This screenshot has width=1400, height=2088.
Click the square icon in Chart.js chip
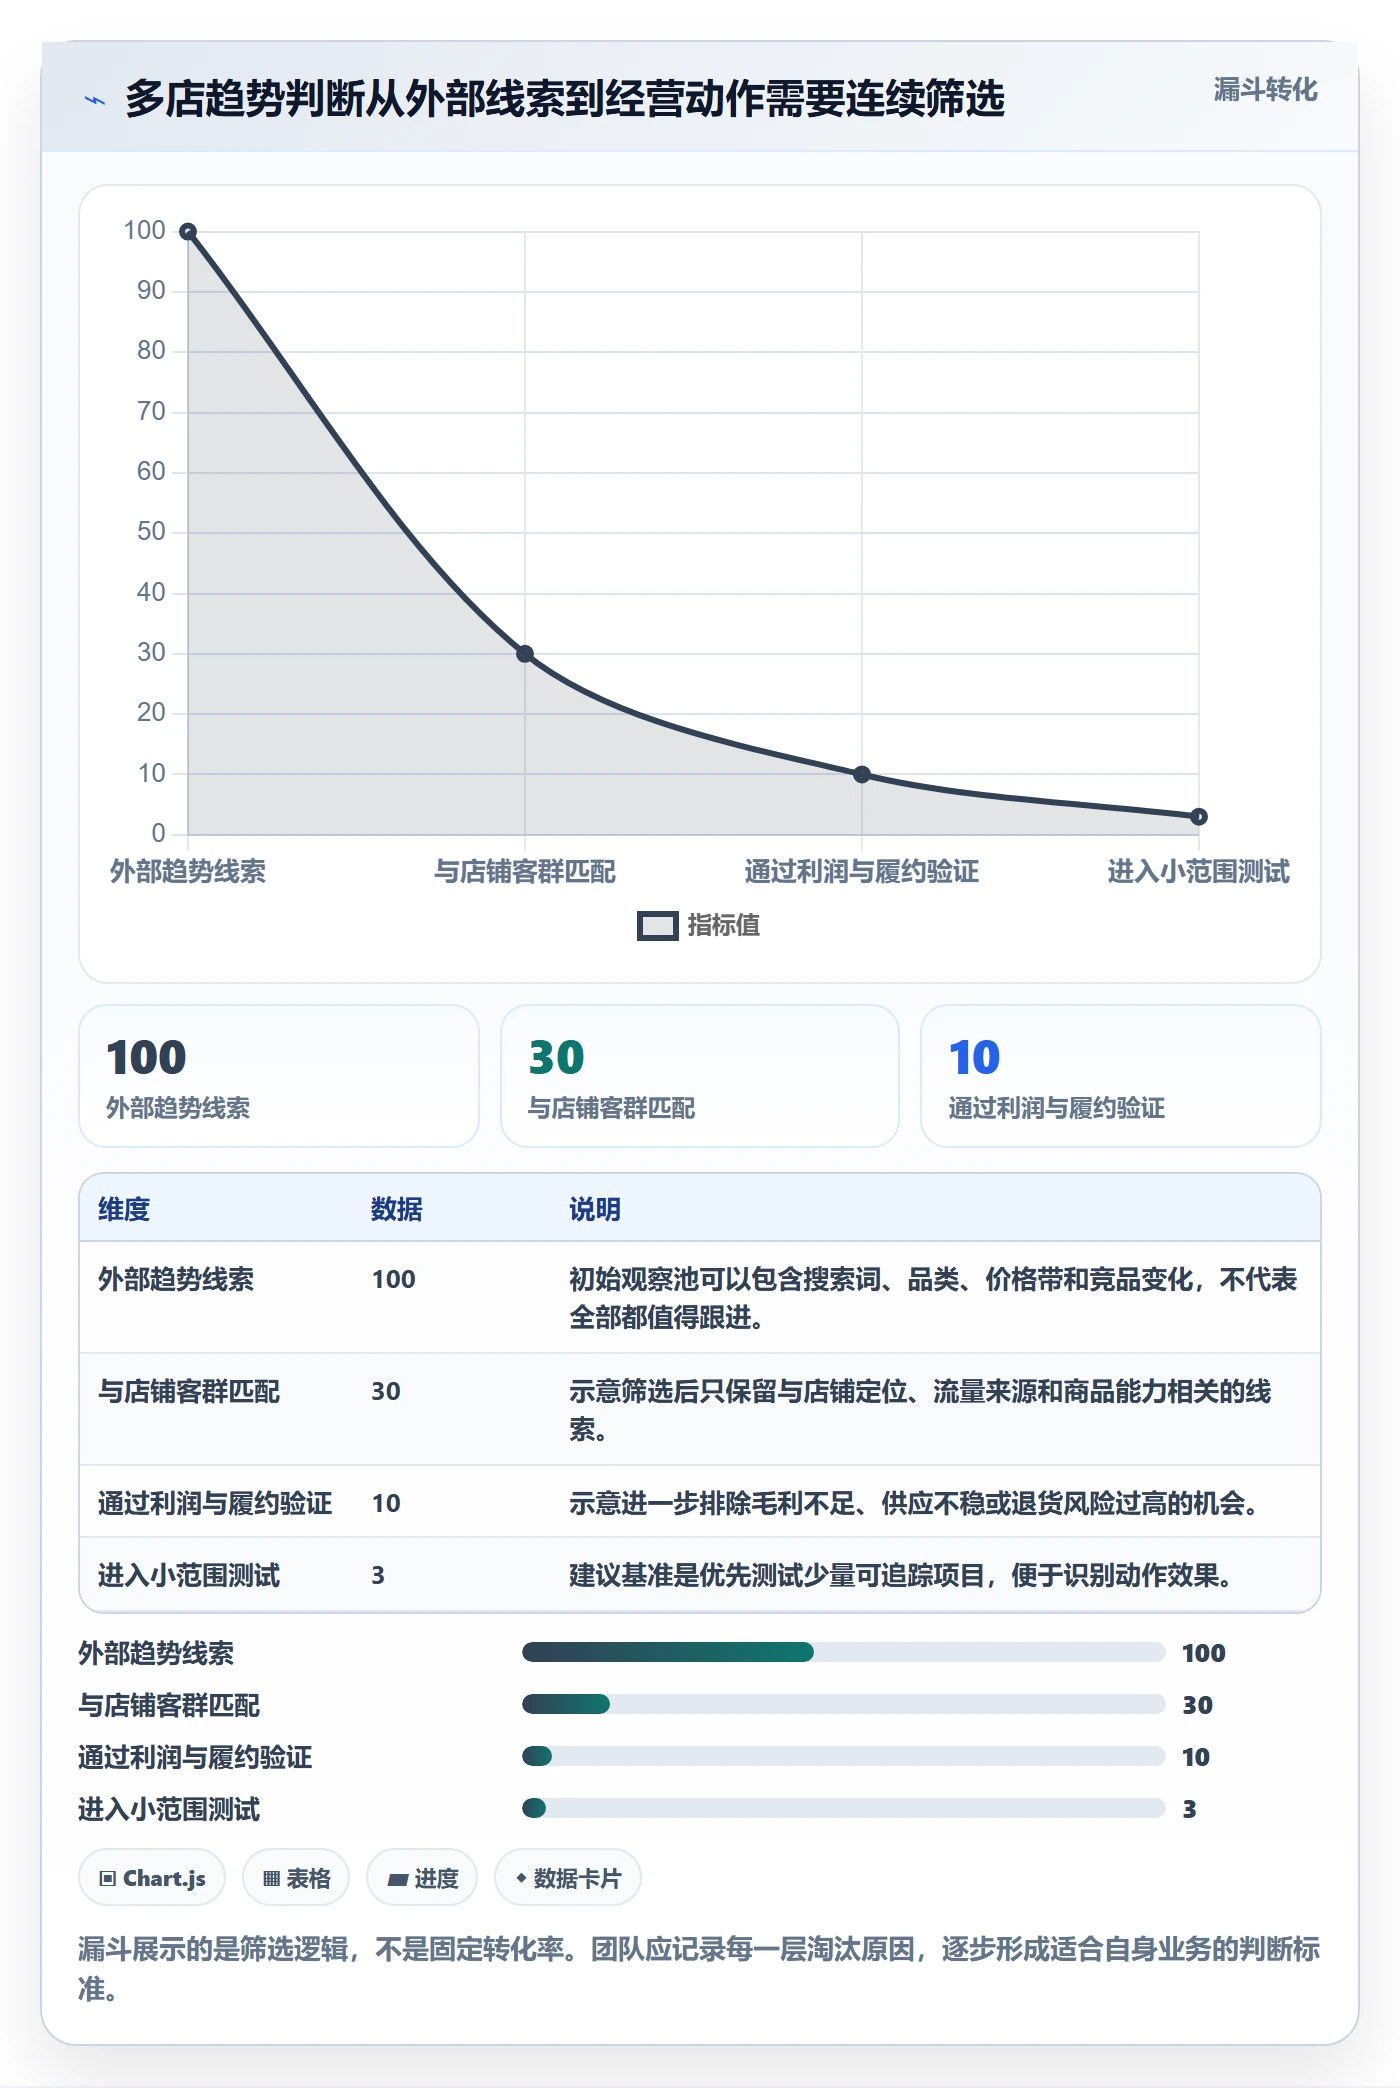(x=107, y=1879)
